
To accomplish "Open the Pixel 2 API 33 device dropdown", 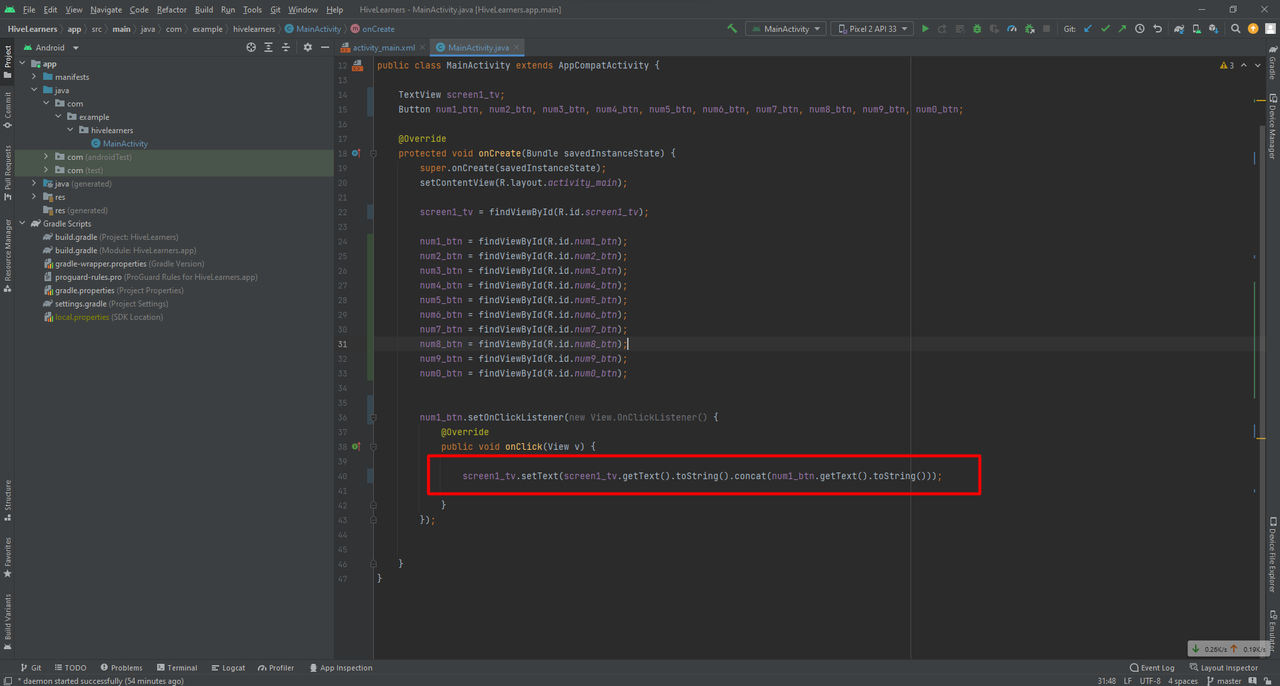I will [x=872, y=29].
